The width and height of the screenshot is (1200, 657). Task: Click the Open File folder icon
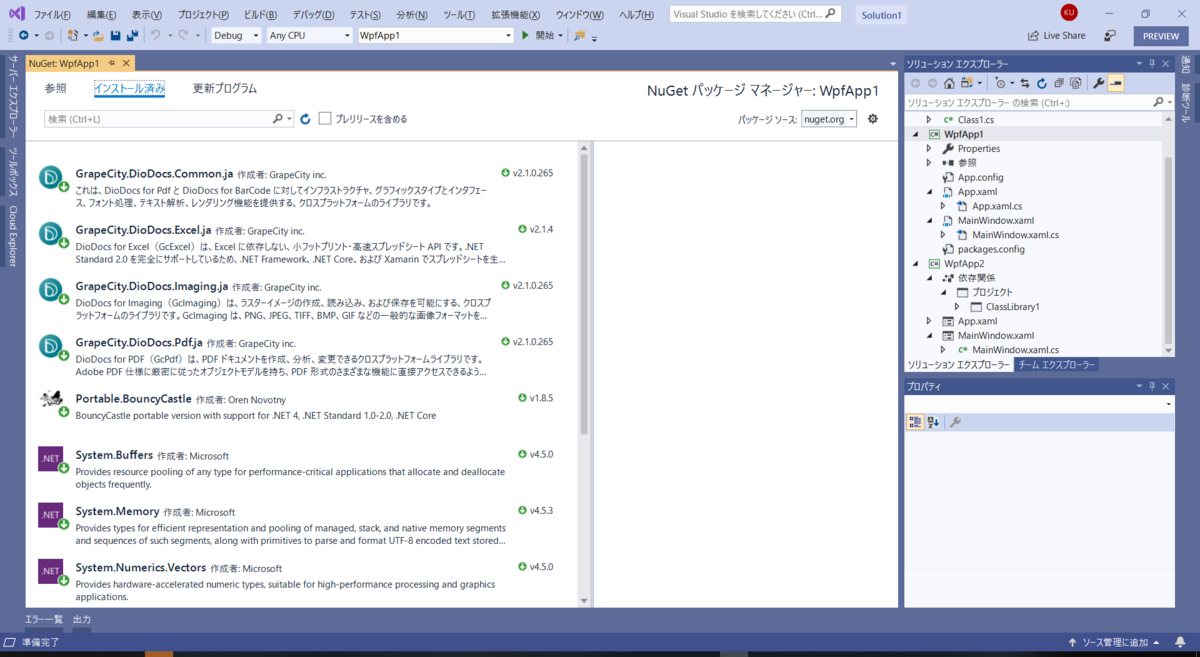point(98,35)
